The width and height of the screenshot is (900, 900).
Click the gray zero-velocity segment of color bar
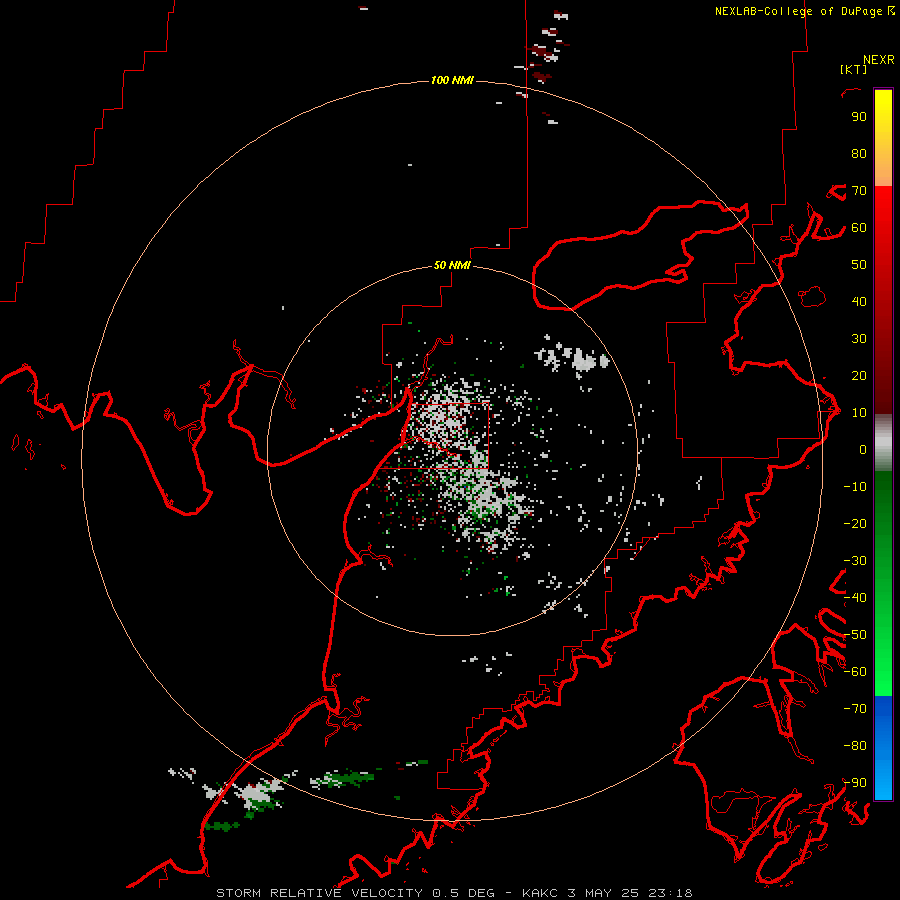tap(883, 443)
